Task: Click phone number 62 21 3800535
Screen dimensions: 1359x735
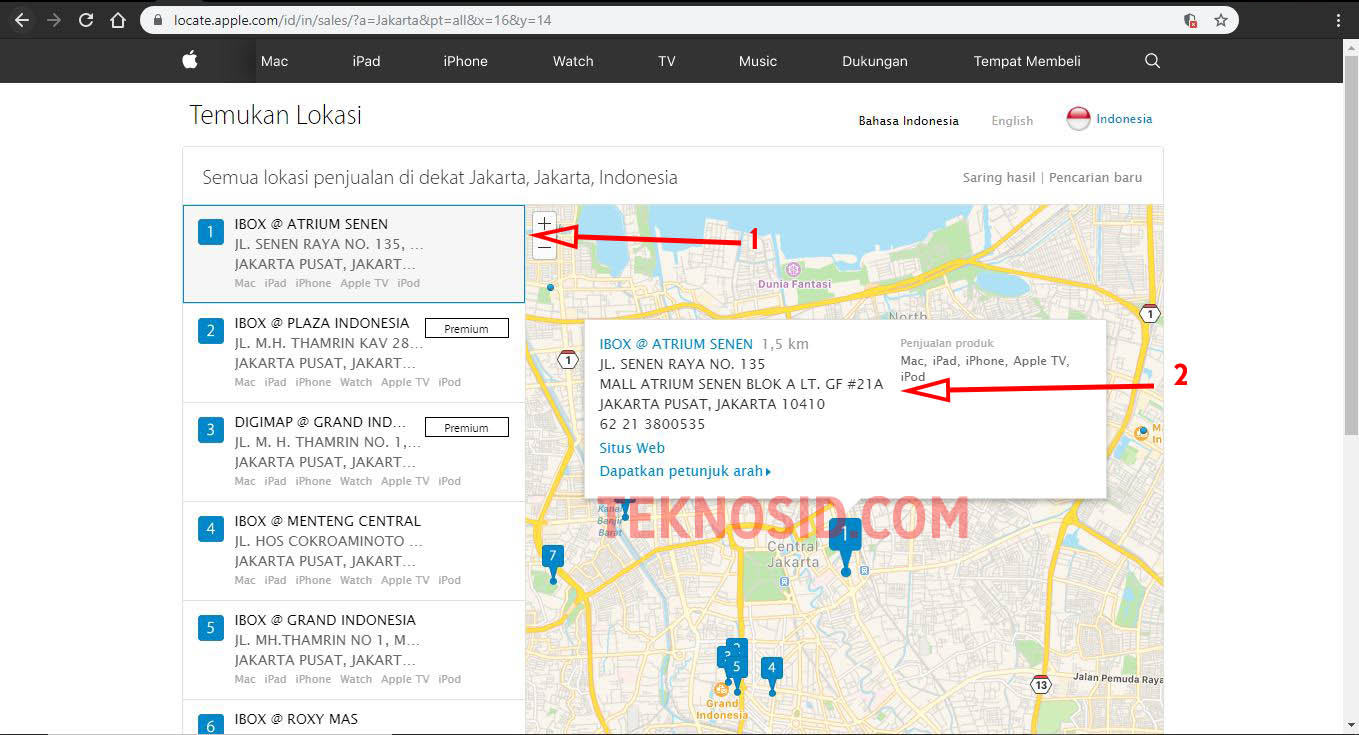Action: click(x=652, y=424)
